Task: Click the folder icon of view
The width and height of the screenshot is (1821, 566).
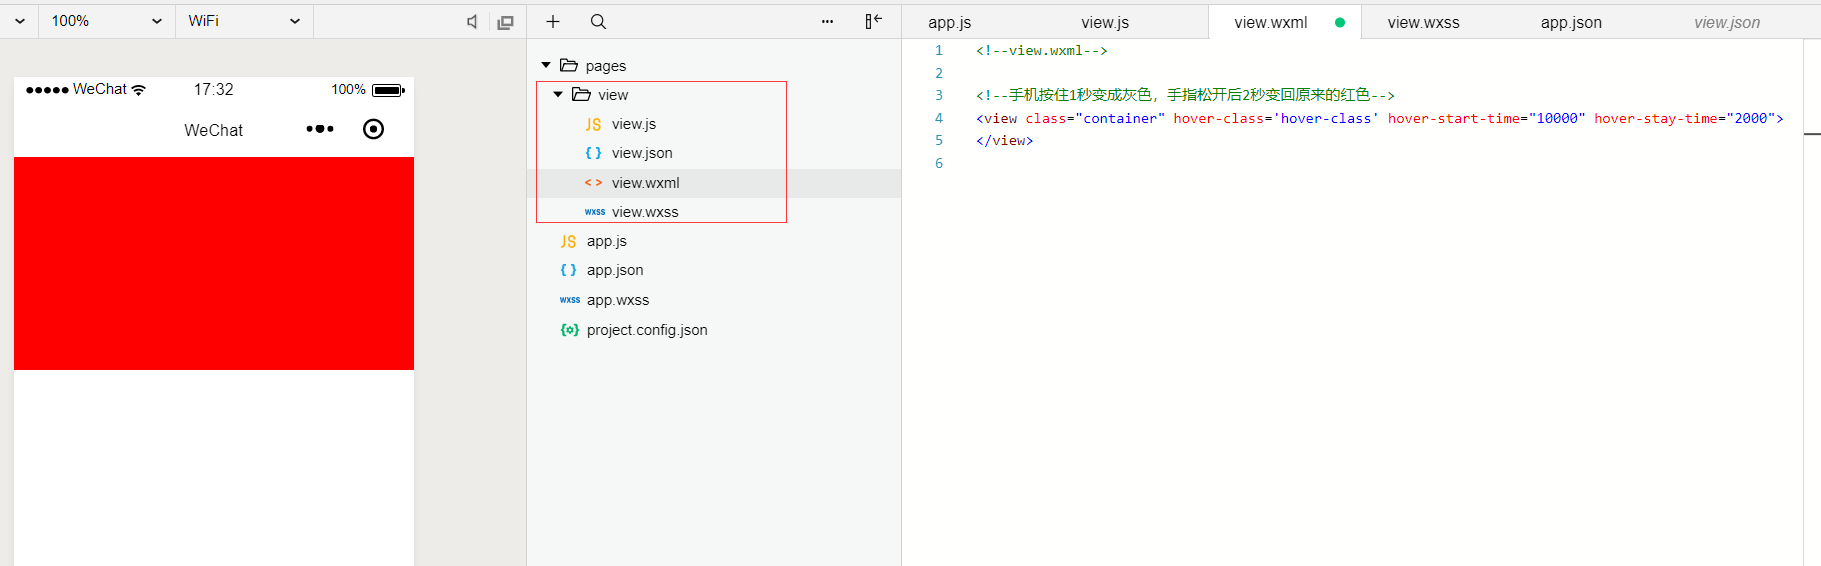Action: coord(581,94)
